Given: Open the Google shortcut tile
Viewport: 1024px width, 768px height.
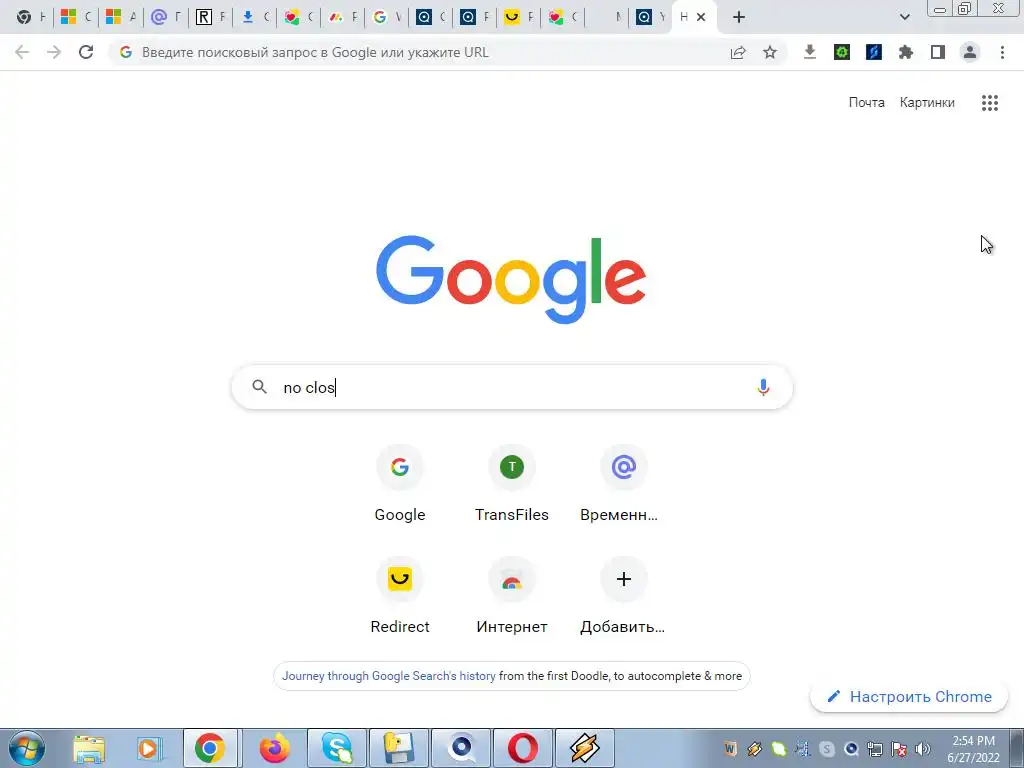Looking at the screenshot, I should 400,485.
